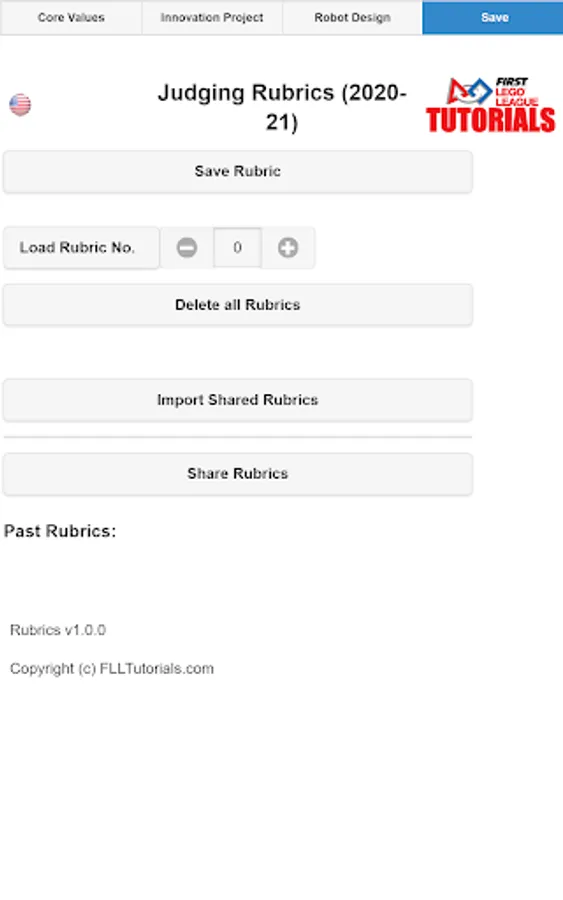Screen dimensions: 563x900
Task: Click the Load Rubric No. button
Action: pyautogui.click(x=81, y=247)
